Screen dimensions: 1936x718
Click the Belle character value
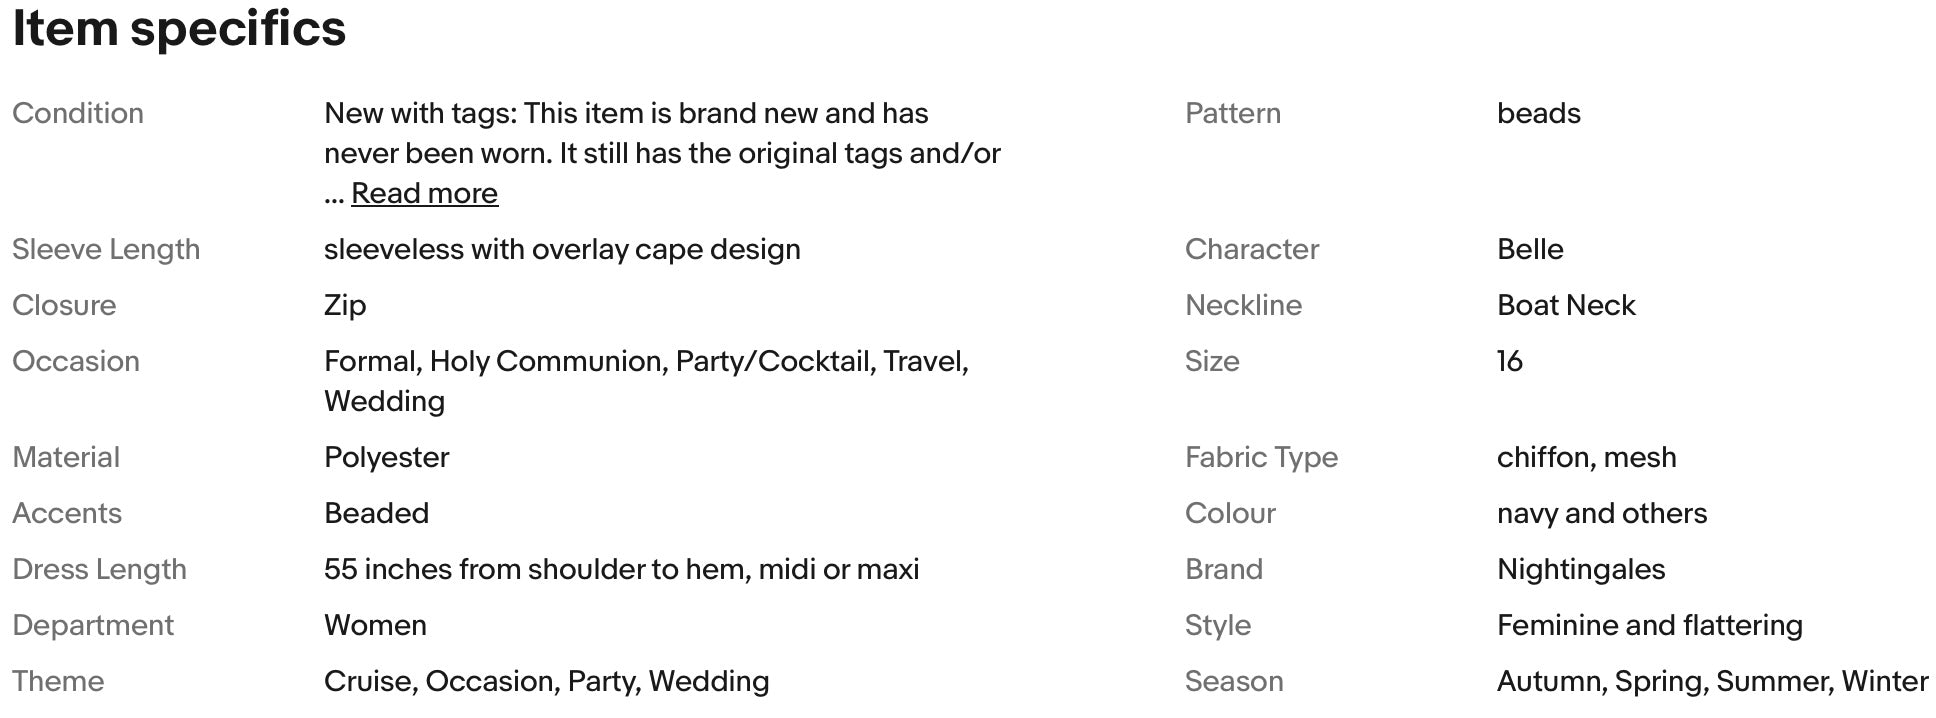(1530, 249)
